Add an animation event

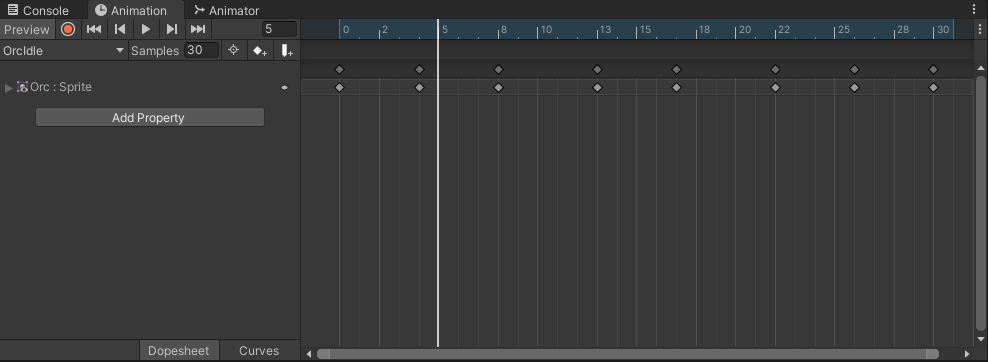287,51
